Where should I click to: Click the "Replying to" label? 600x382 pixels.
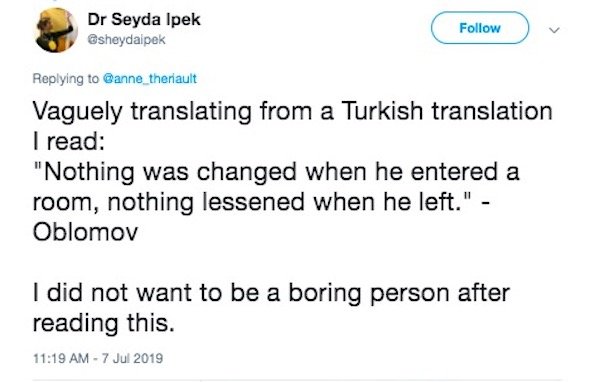(x=65, y=78)
